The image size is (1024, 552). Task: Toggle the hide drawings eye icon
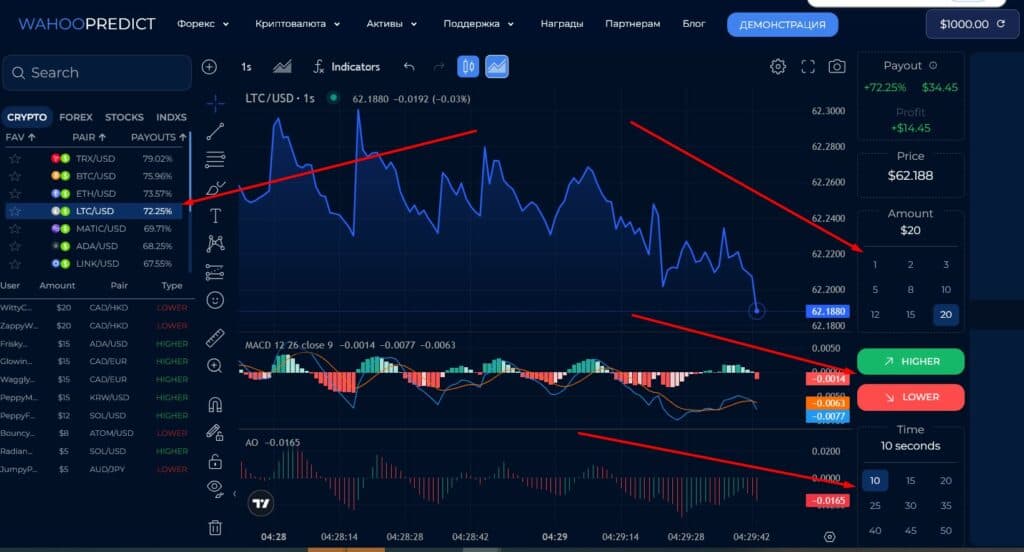[x=215, y=487]
